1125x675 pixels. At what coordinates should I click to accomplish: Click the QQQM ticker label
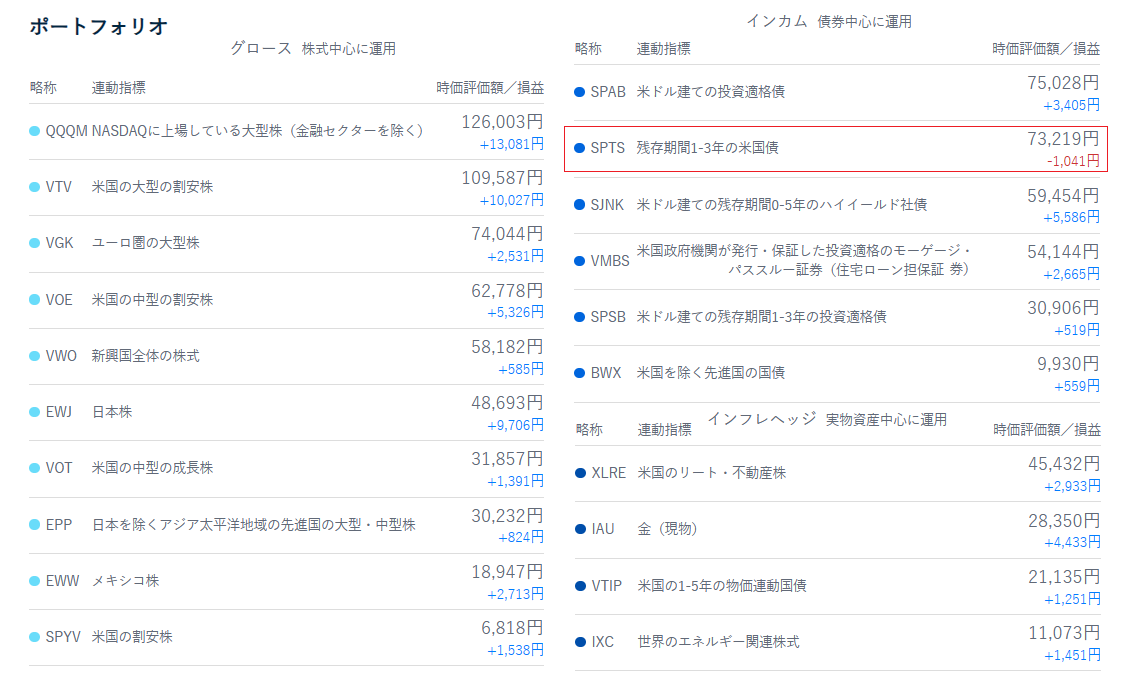tap(67, 131)
